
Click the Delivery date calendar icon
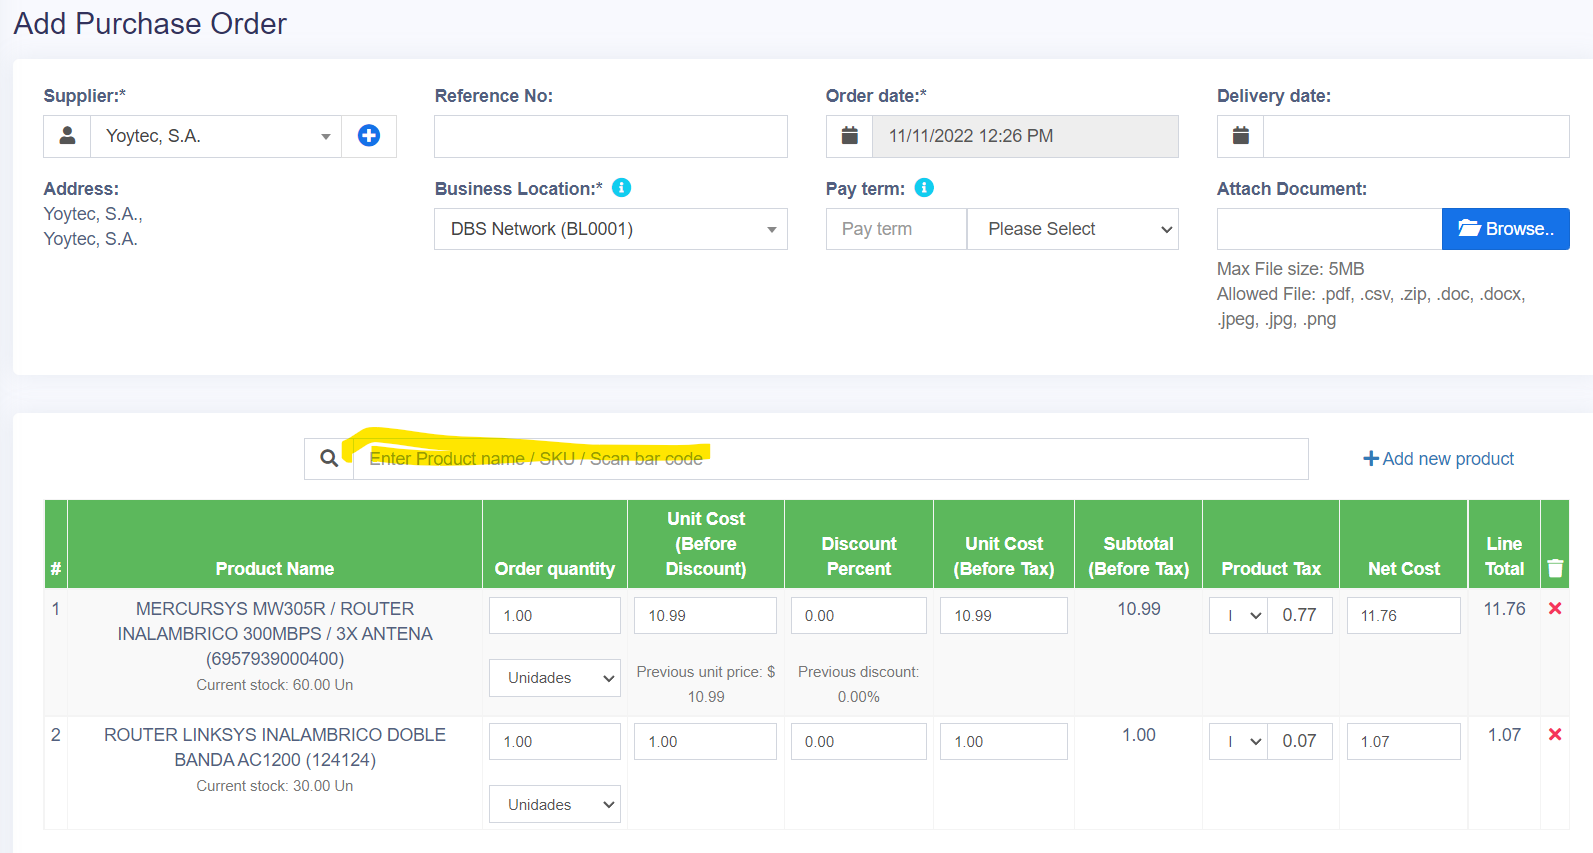[1240, 136]
